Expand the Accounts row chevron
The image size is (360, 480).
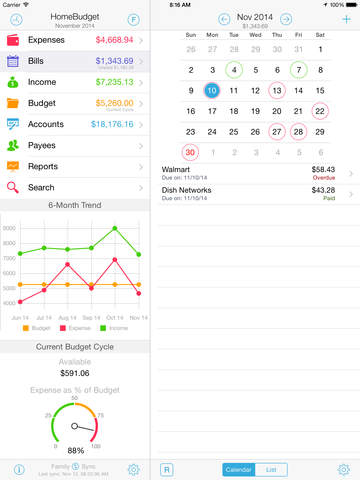pos(141,125)
